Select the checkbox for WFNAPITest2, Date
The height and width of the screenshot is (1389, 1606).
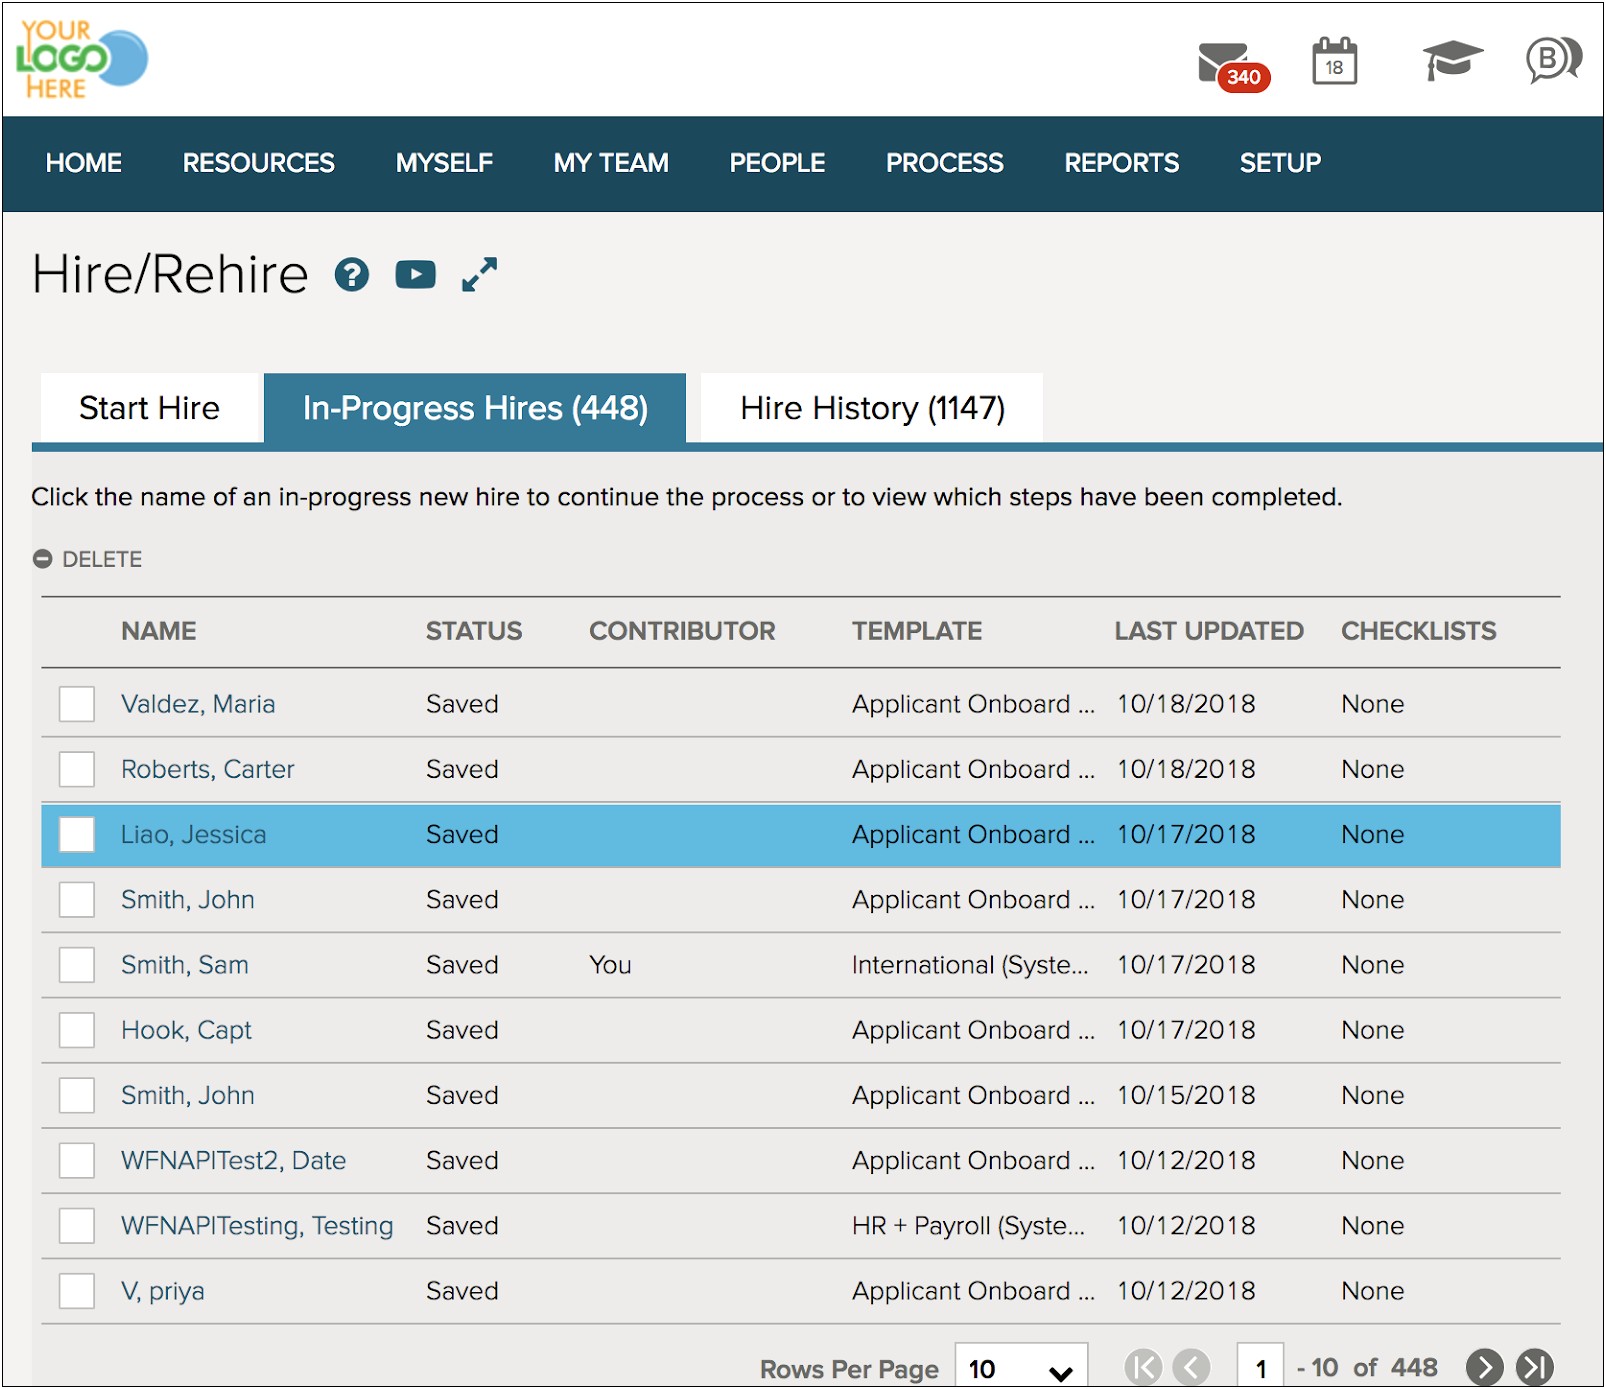point(77,1160)
